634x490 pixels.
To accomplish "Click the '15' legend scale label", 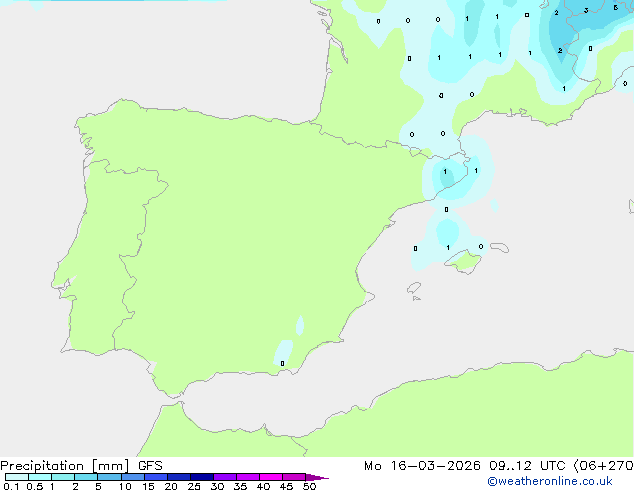I will (148, 486).
